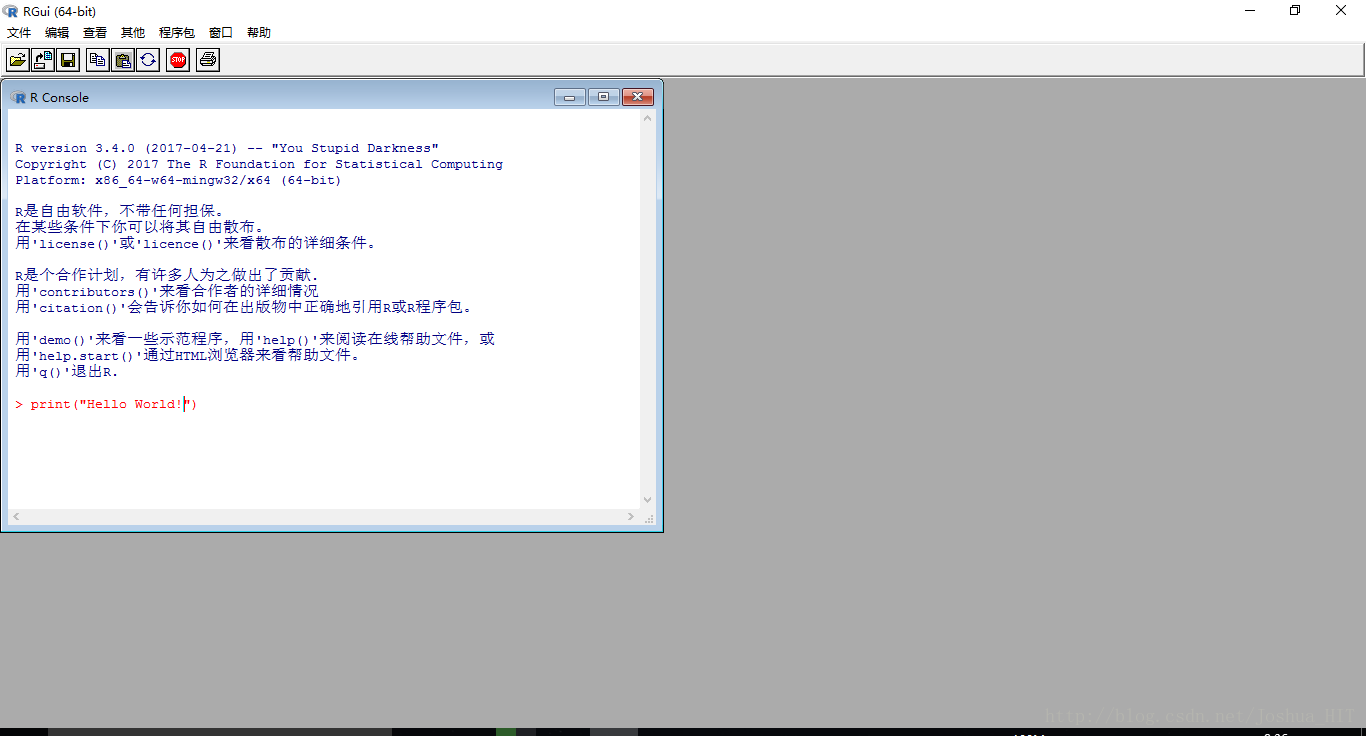Viewport: 1366px width, 736px height.
Task: Click the Load Workspace toolbar icon
Action: click(43, 60)
